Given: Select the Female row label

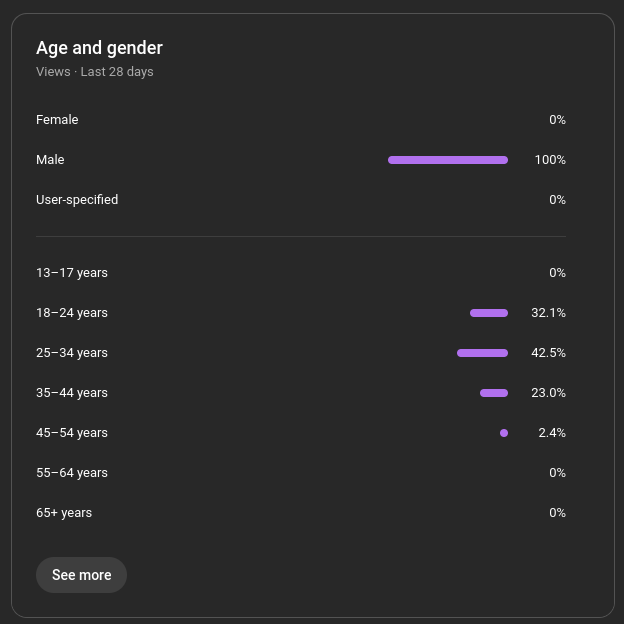Looking at the screenshot, I should point(57,120).
